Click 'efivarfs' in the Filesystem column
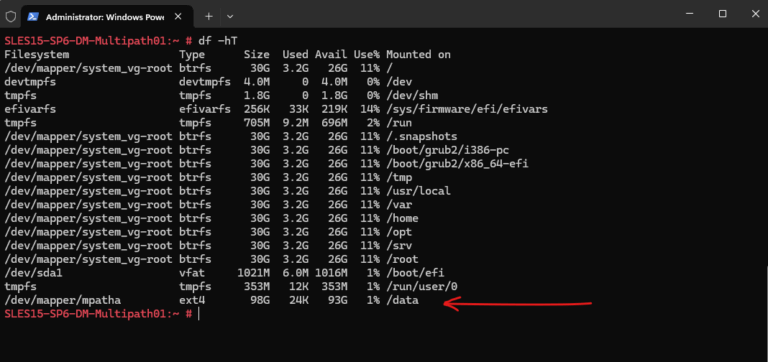Viewport: 768px width, 362px height. (30, 109)
